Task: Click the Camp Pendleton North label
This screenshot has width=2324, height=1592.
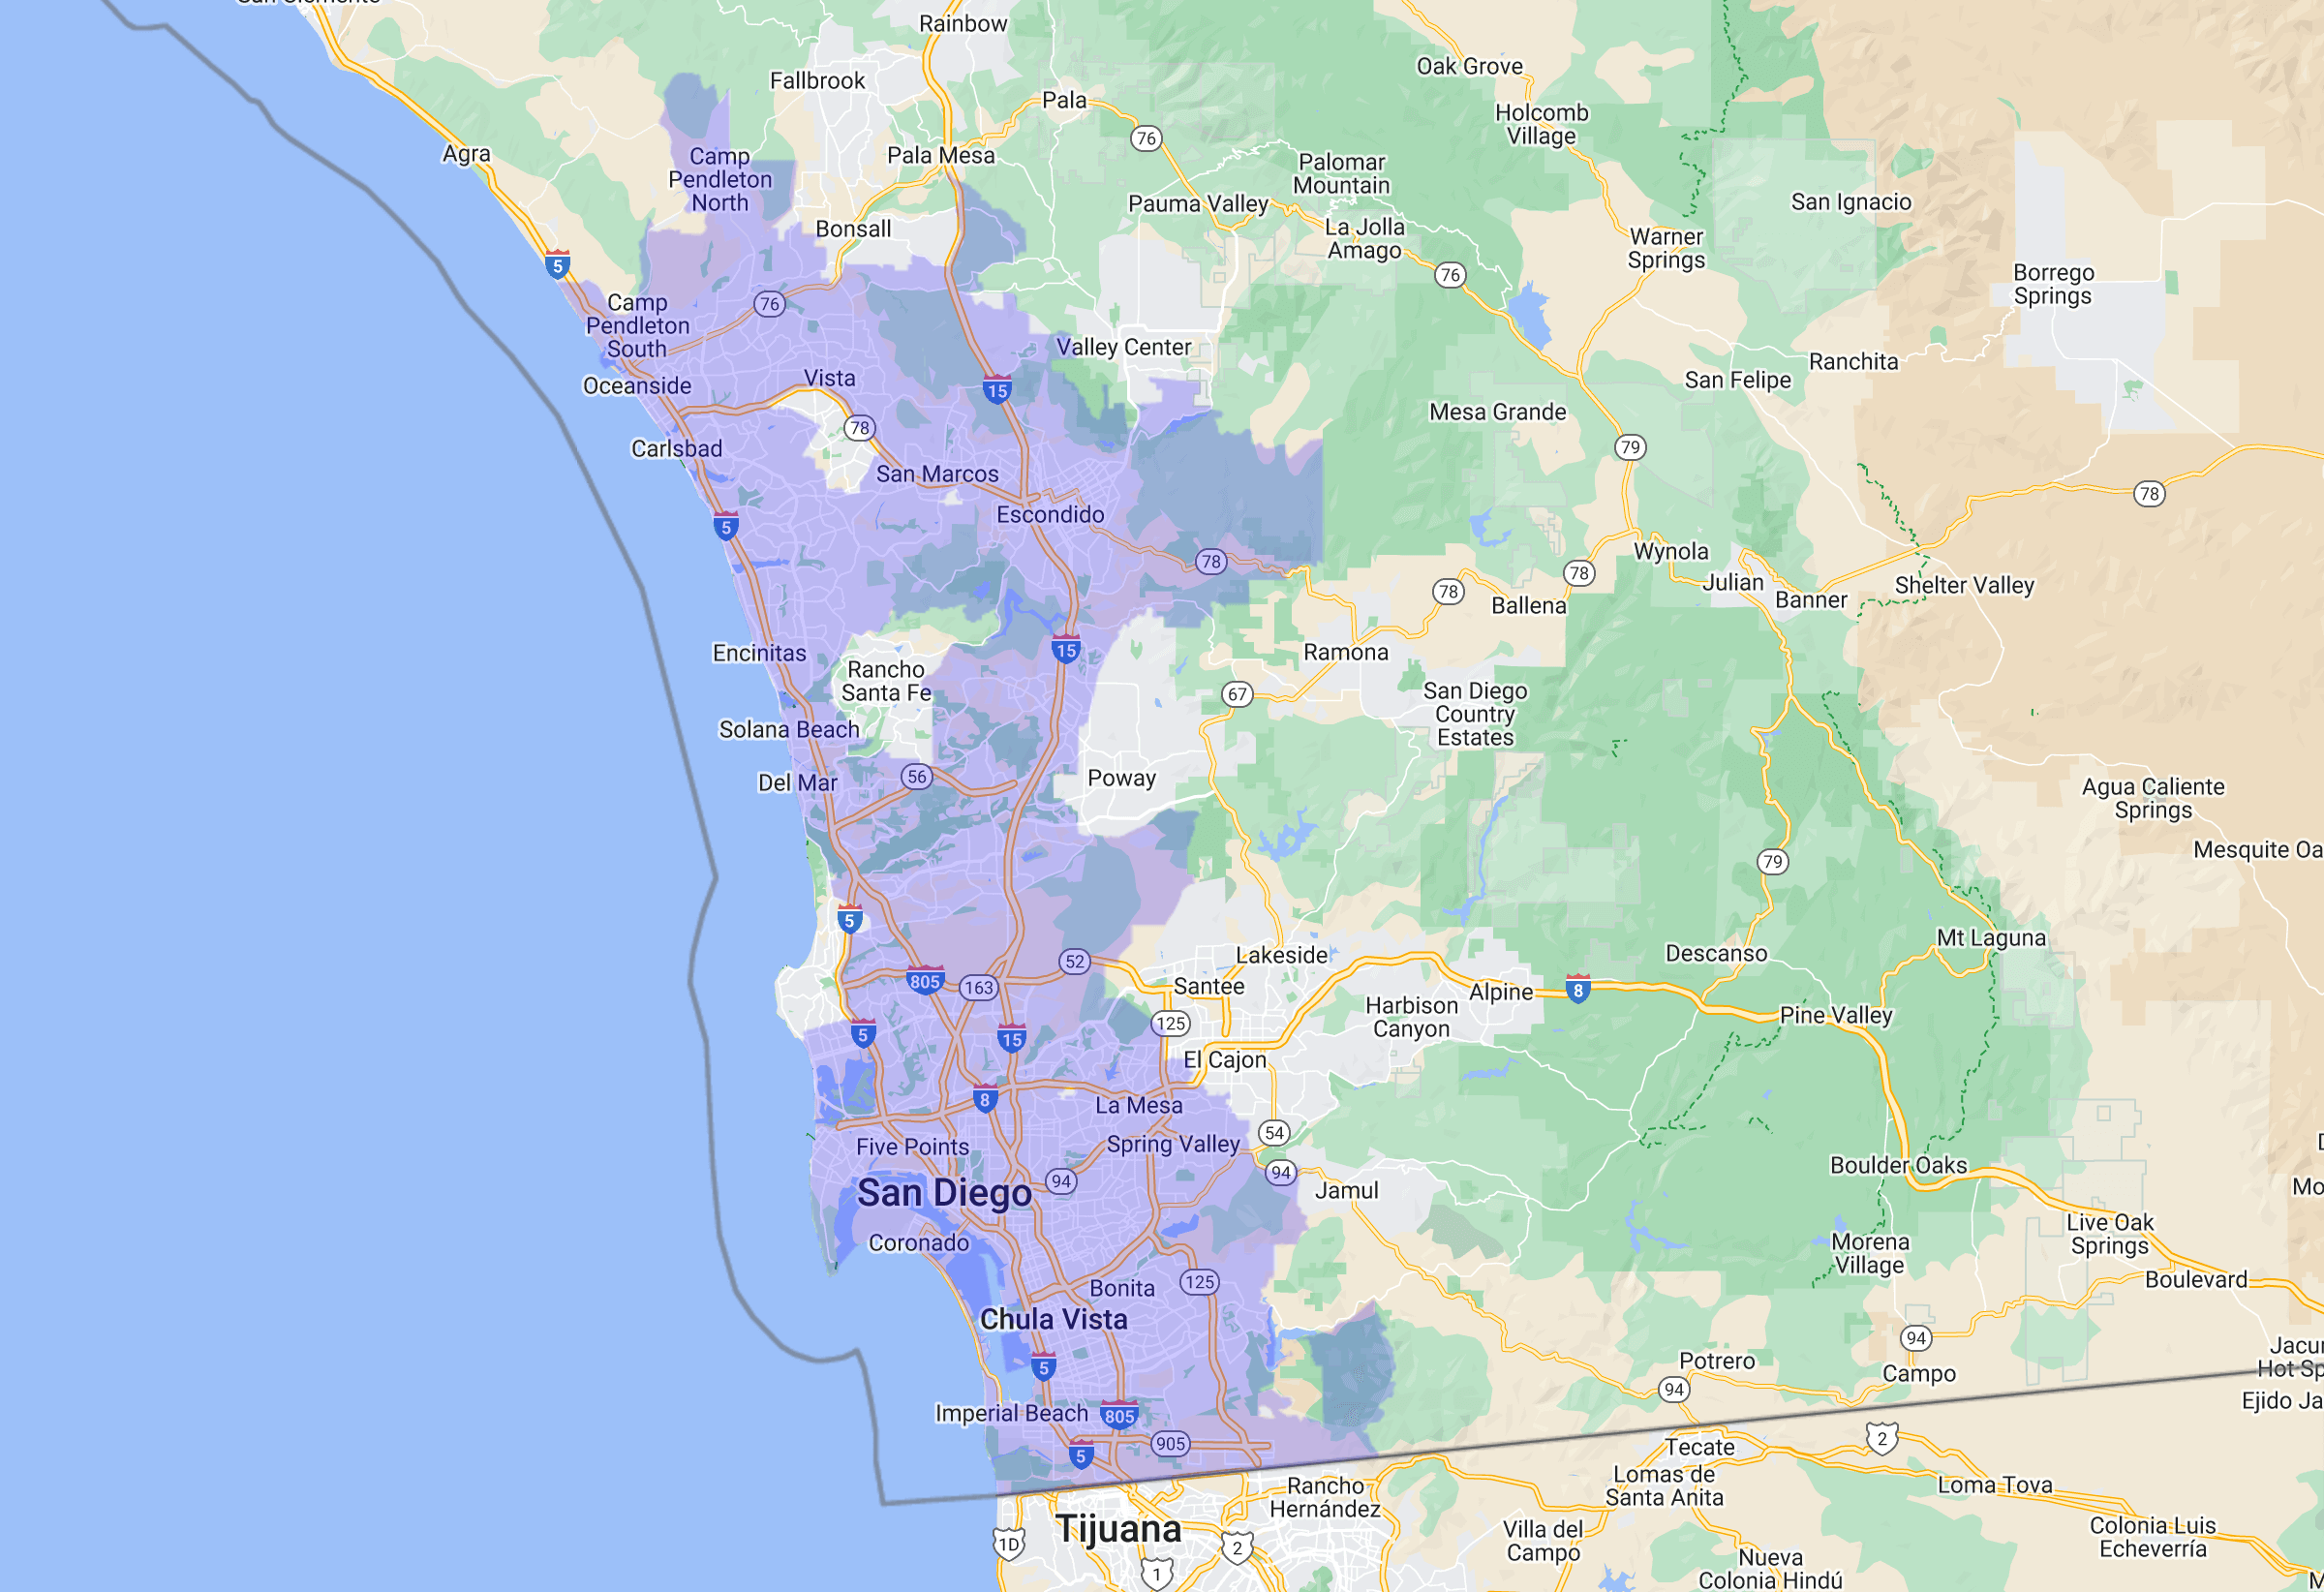Action: 720,179
